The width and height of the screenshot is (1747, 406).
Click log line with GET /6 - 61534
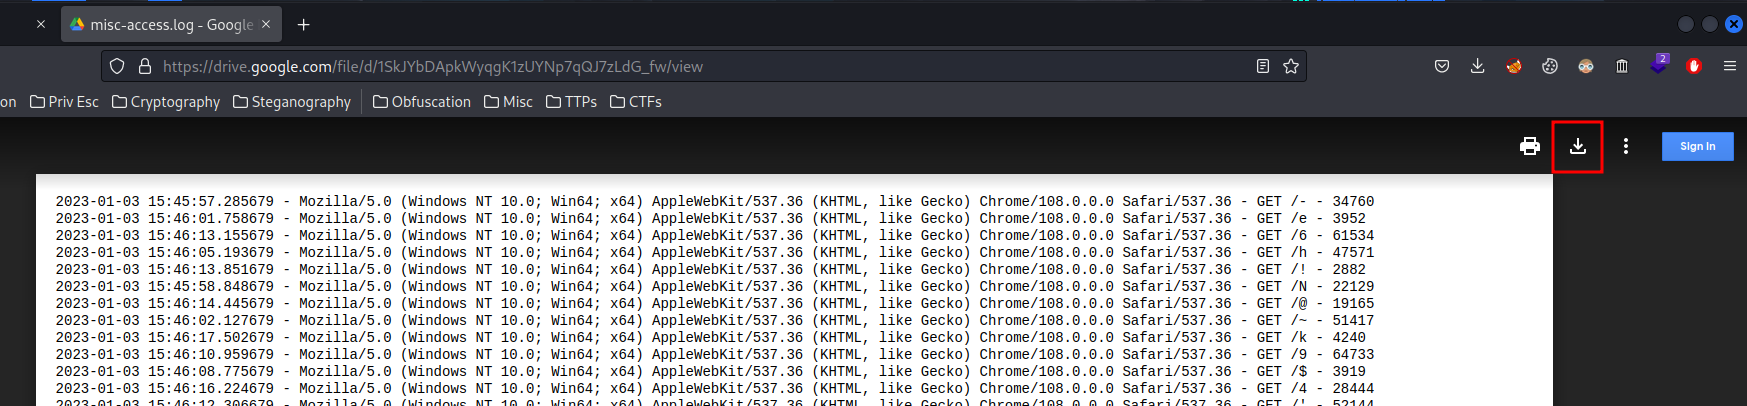point(715,235)
